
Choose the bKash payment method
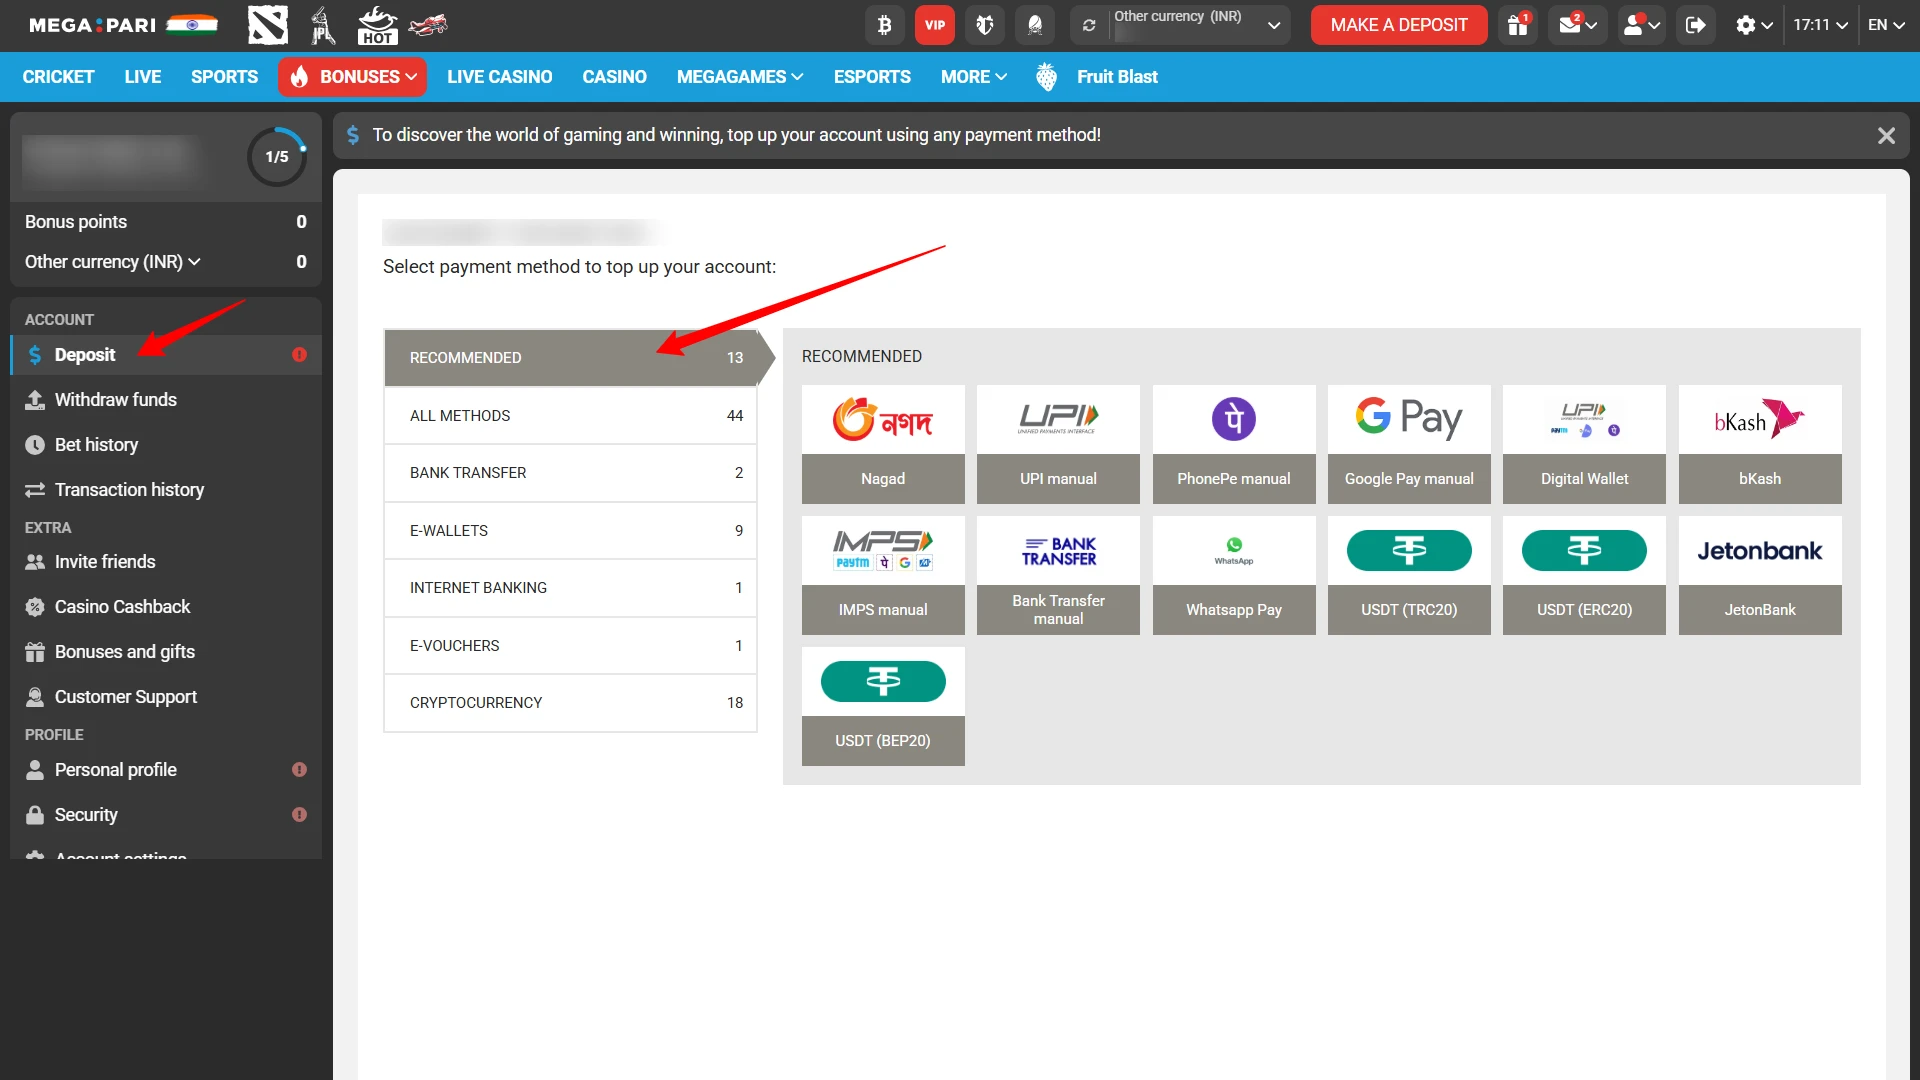click(x=1758, y=445)
